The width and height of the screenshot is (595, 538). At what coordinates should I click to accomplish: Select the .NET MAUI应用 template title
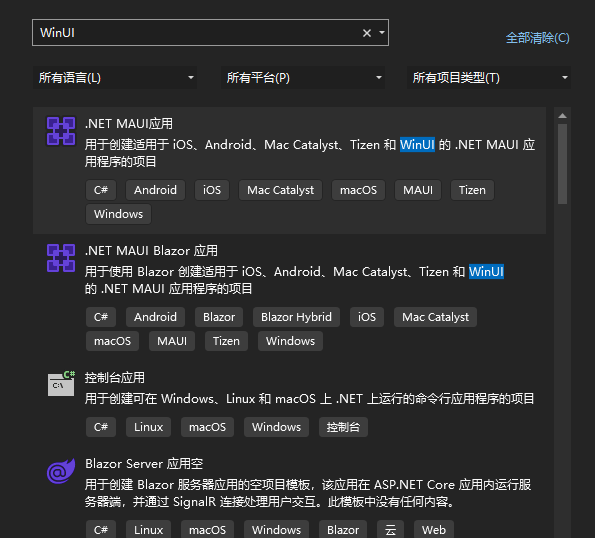pos(129,124)
